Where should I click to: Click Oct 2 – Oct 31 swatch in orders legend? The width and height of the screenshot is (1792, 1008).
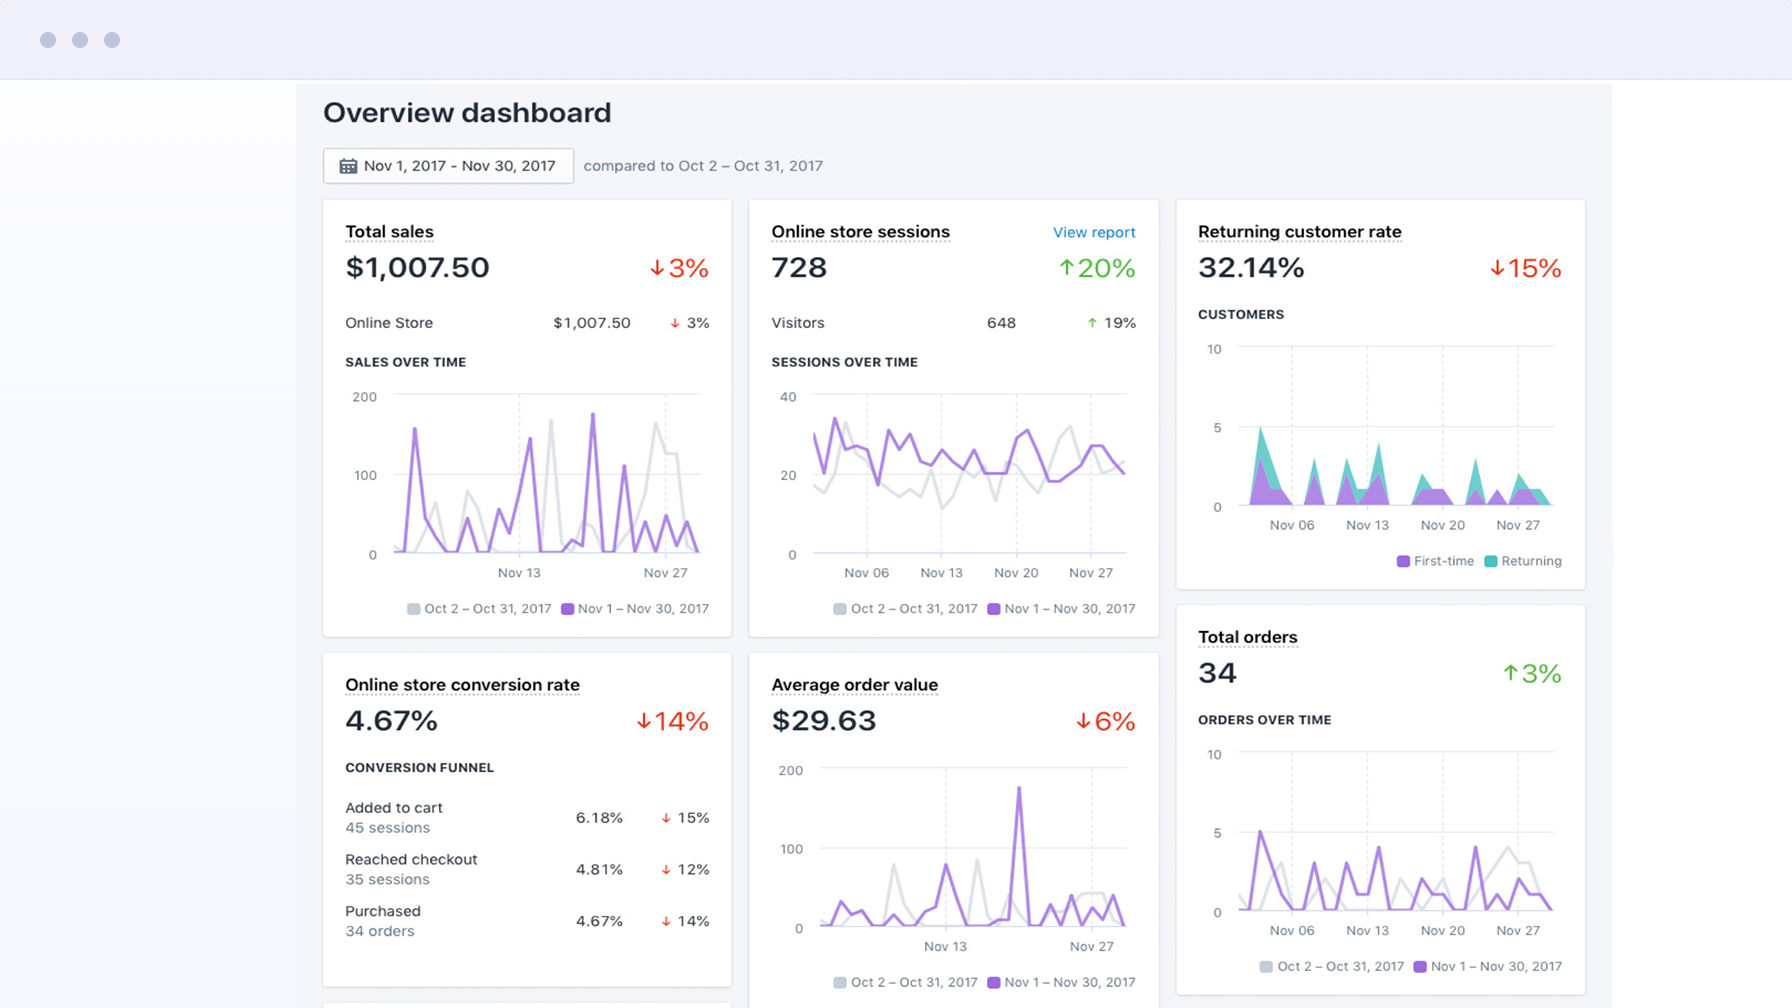click(1266, 967)
